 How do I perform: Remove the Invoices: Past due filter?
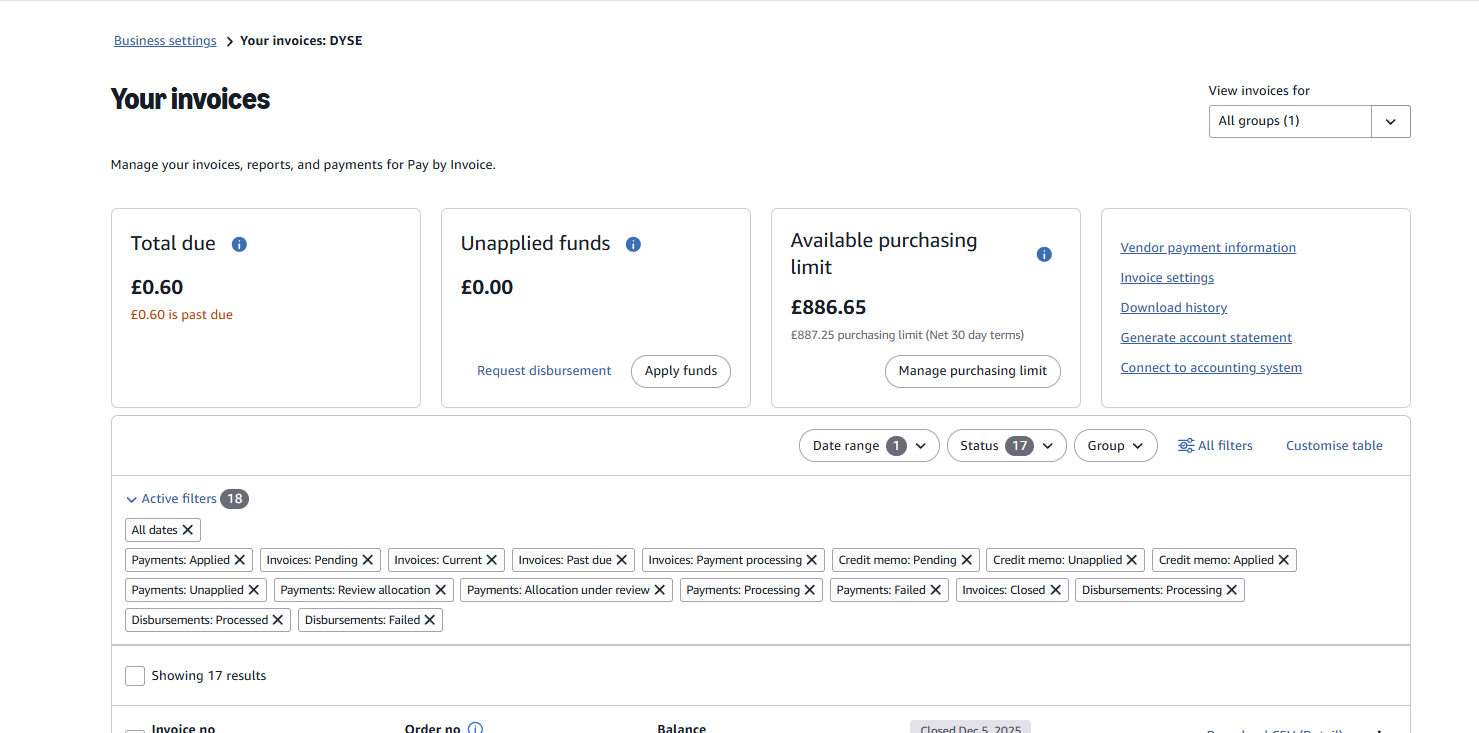[622, 560]
